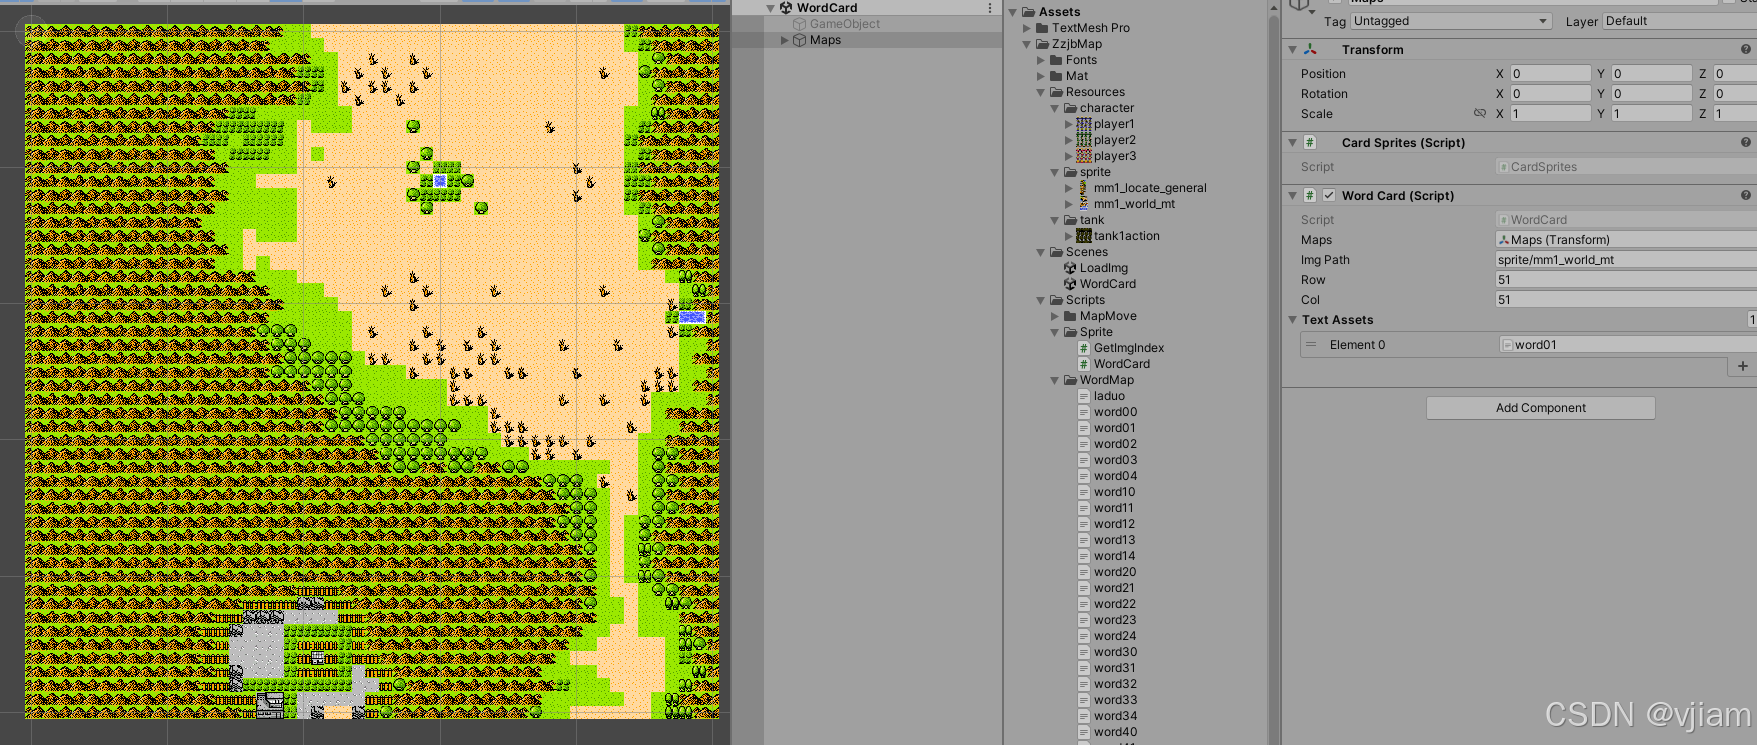Open the WordCard scene options kebab menu
Viewport: 1757px width, 745px height.
click(990, 8)
